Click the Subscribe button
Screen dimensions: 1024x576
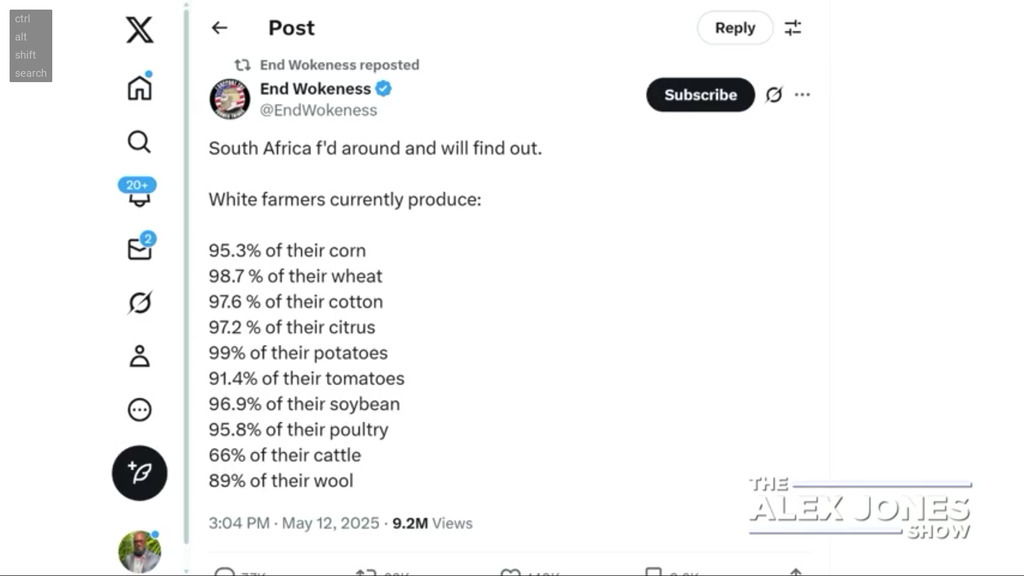point(700,95)
